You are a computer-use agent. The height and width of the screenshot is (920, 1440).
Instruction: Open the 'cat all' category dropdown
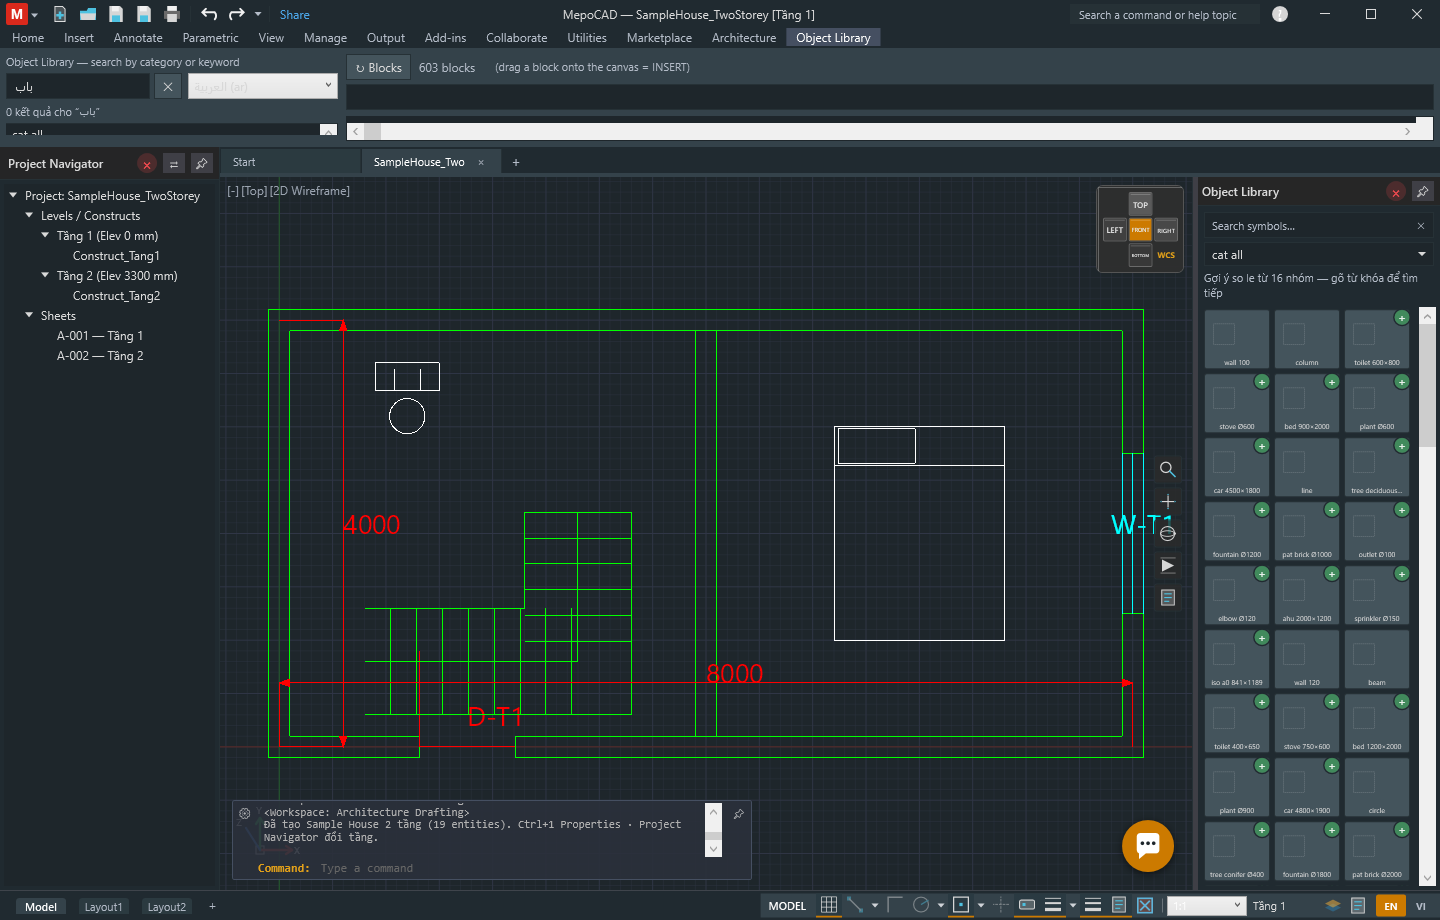1318,255
